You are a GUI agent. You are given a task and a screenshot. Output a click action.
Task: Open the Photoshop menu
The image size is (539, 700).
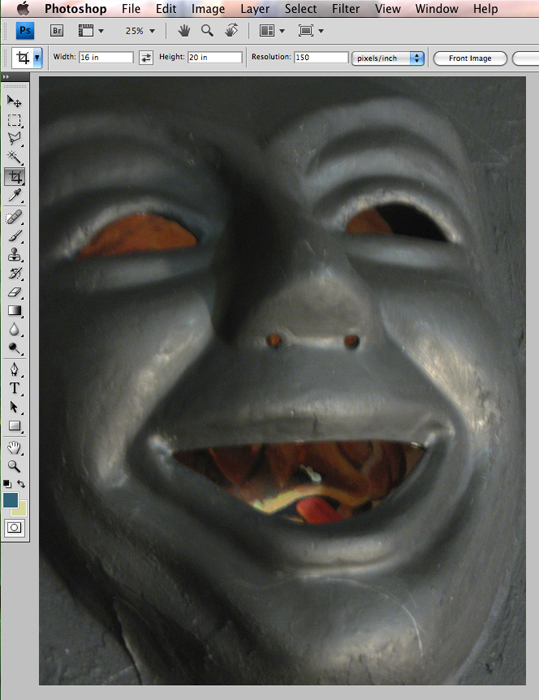75,8
